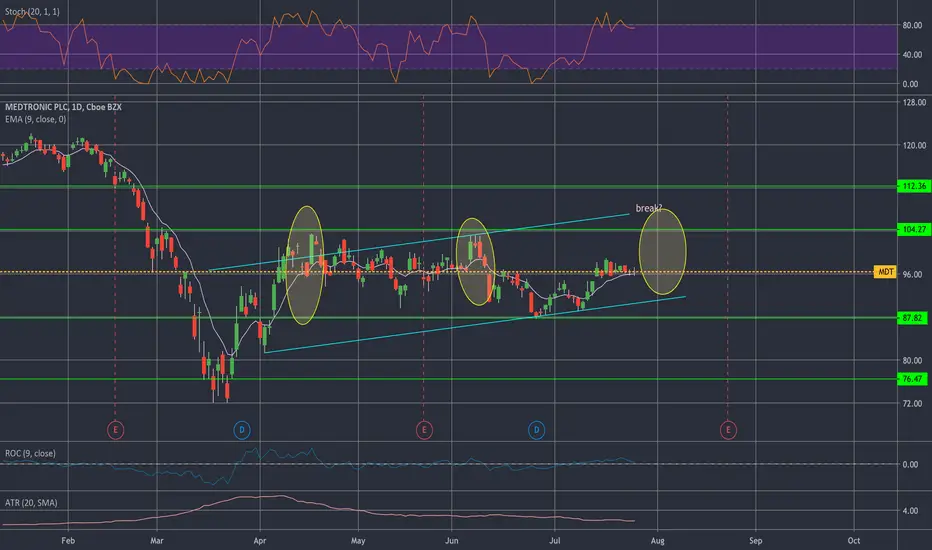This screenshot has width=932, height=550.
Task: Click the earnings E marker in mid-February
Action: click(x=115, y=430)
